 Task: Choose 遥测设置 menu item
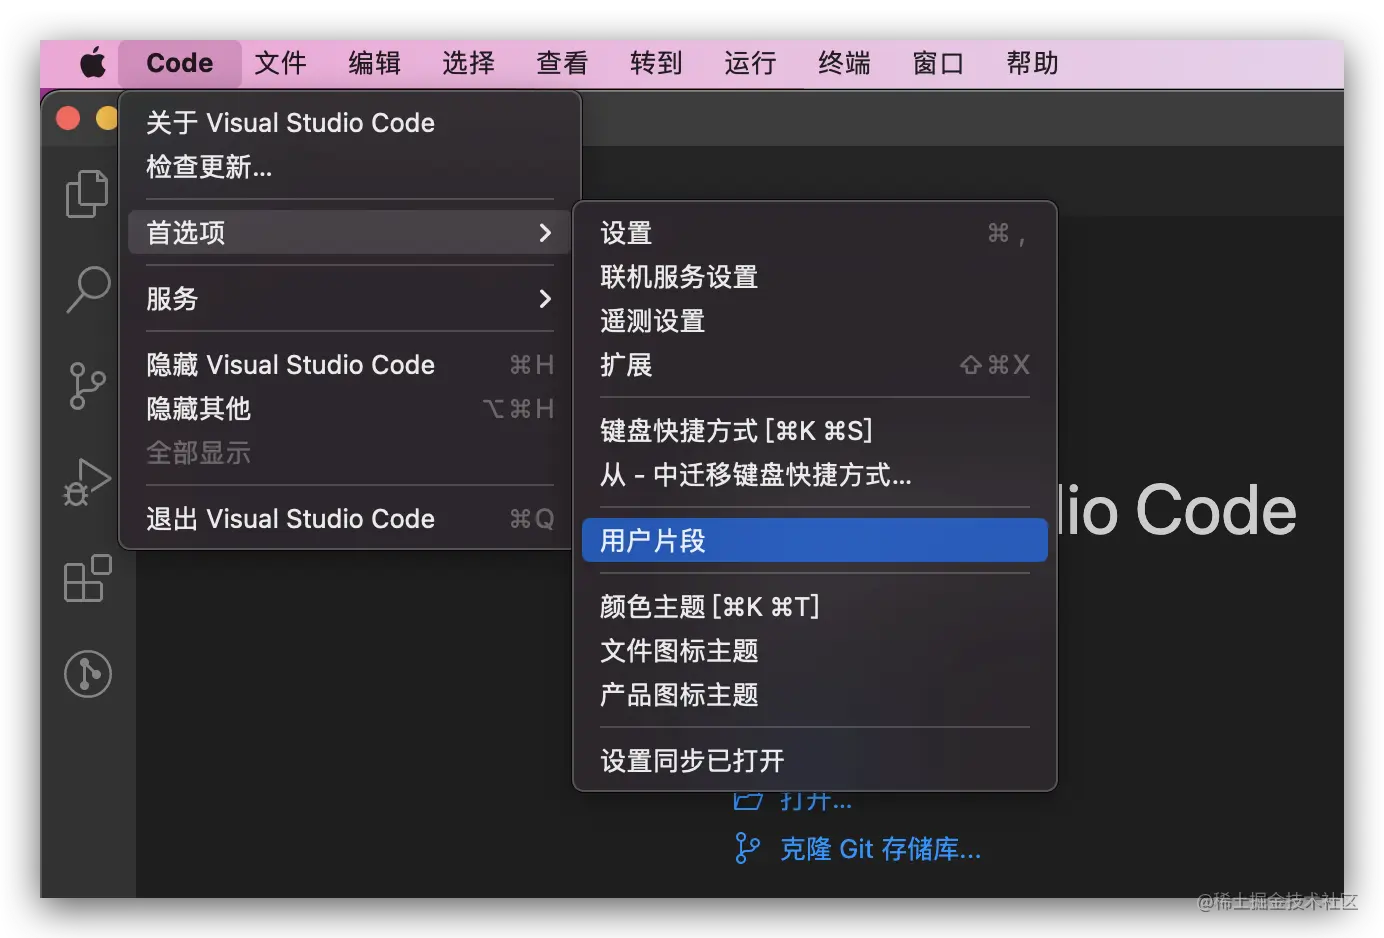point(814,321)
